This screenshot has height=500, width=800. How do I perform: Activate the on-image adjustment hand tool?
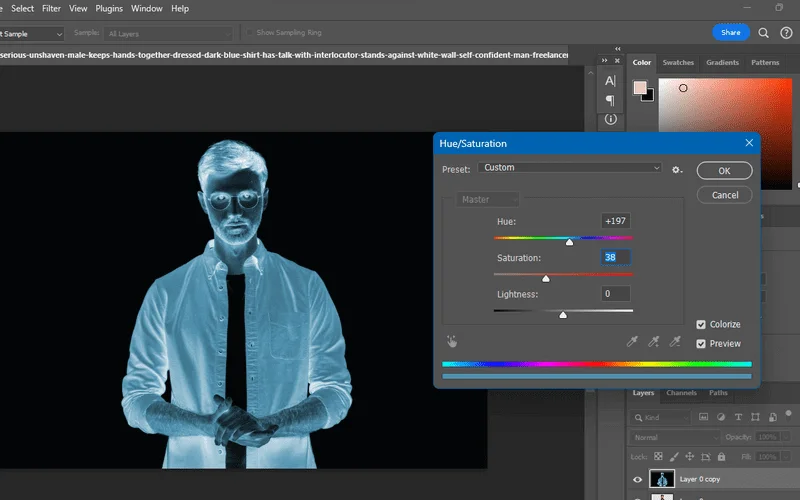click(452, 341)
